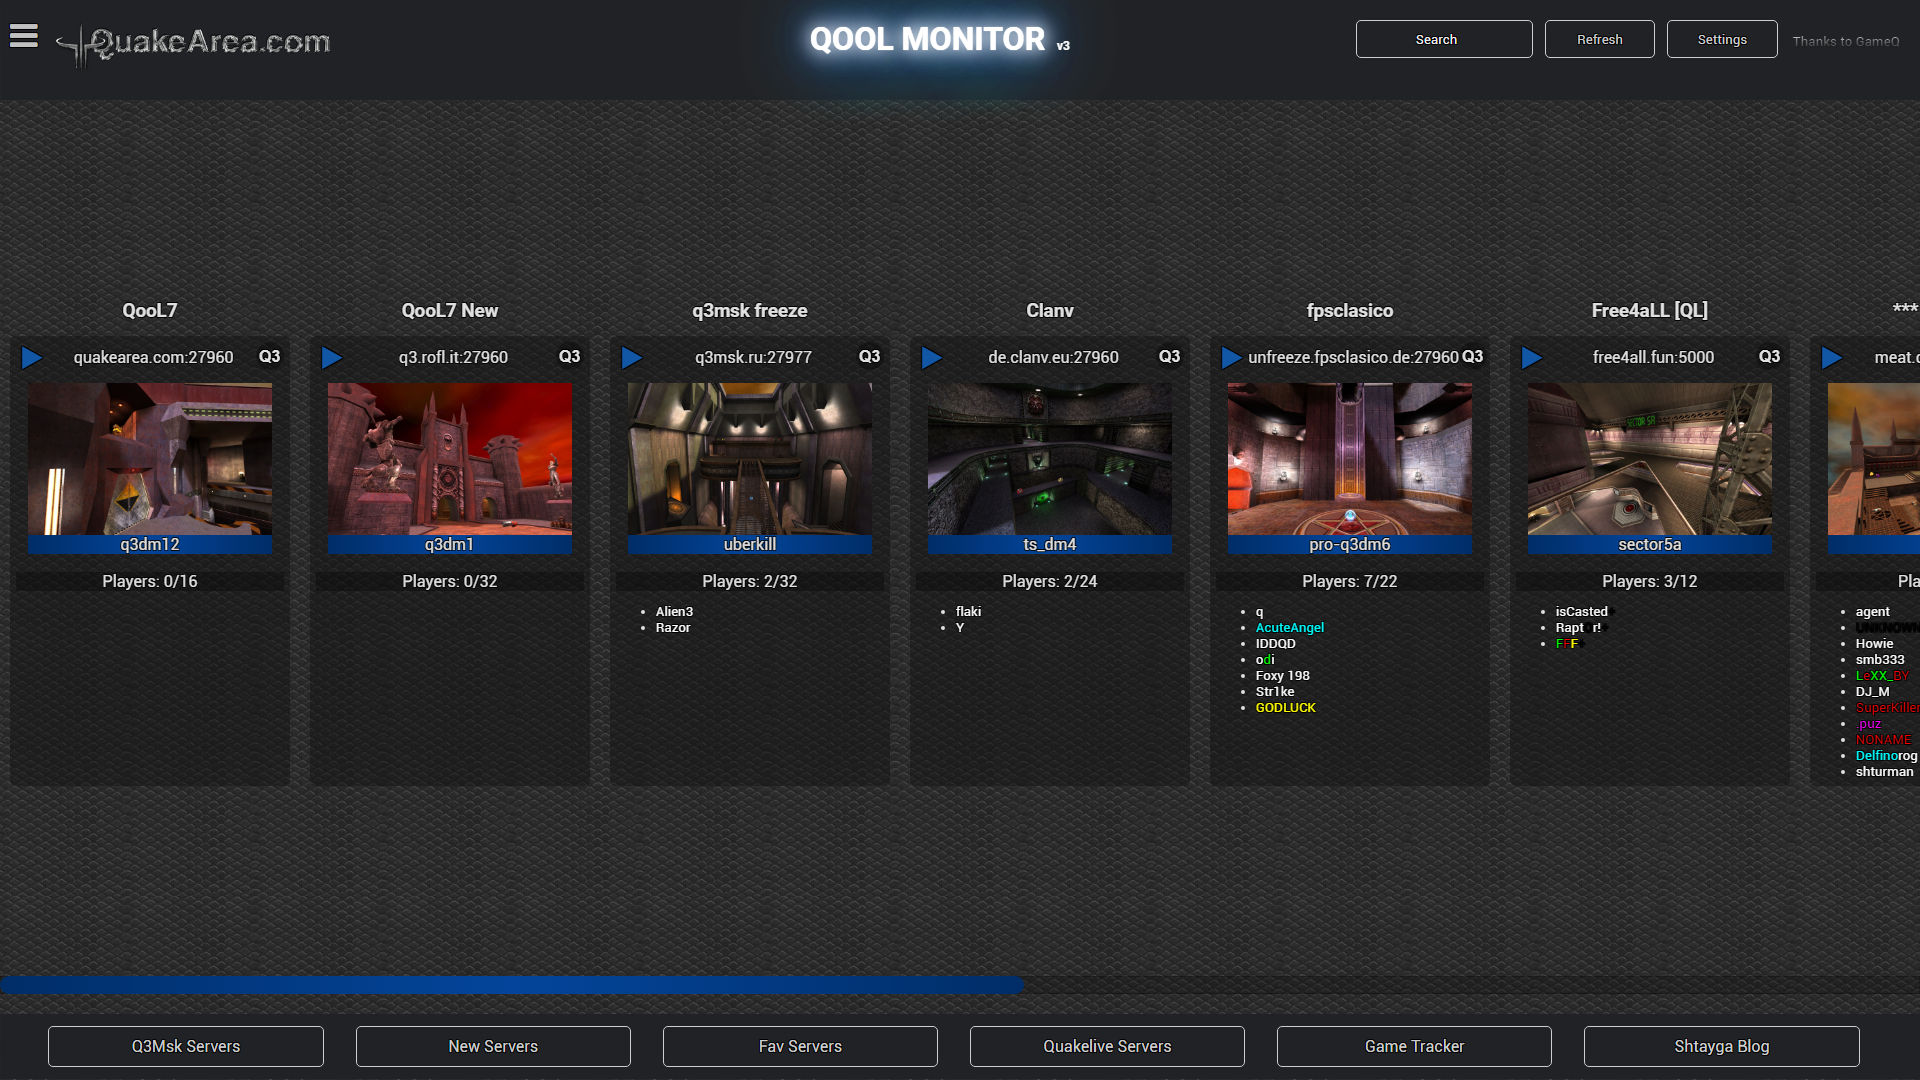This screenshot has width=1920, height=1080.
Task: Select address free4all.fun:5000
Action: 1653,357
